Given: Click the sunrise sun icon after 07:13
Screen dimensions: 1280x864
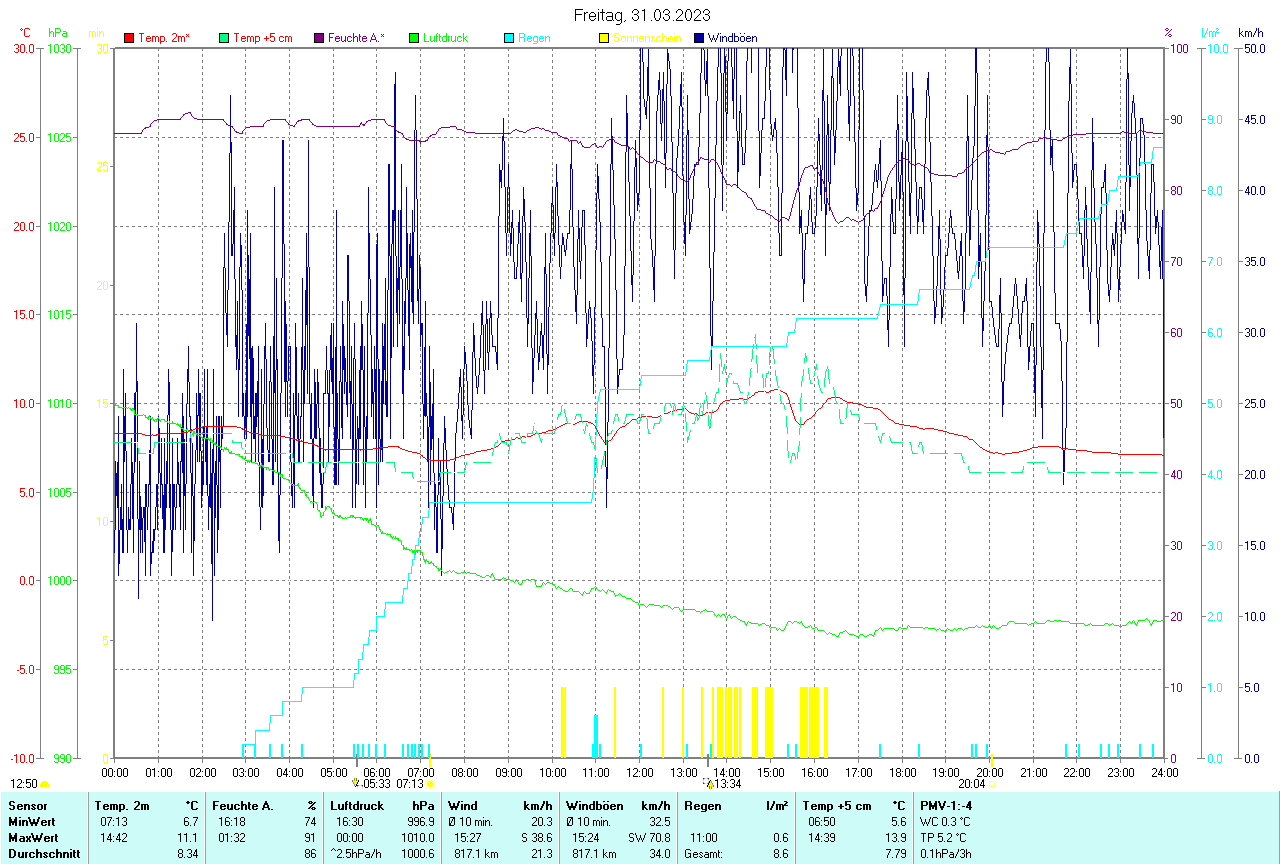Looking at the screenshot, I should 430,784.
